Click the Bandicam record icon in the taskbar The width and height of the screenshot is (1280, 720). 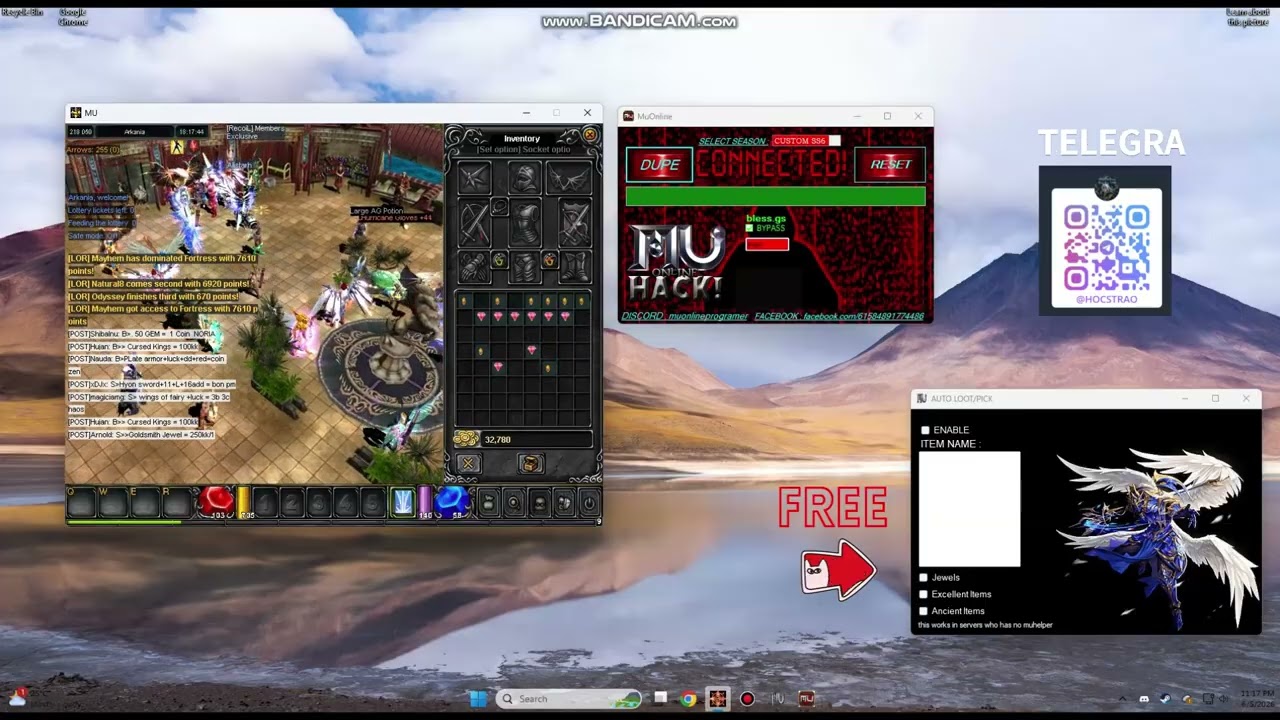(x=747, y=699)
